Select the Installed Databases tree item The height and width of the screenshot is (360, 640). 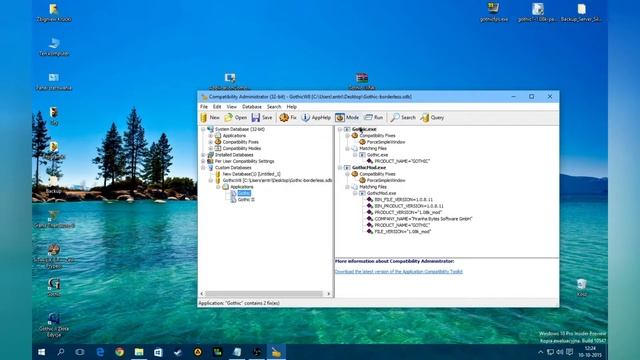(x=234, y=155)
